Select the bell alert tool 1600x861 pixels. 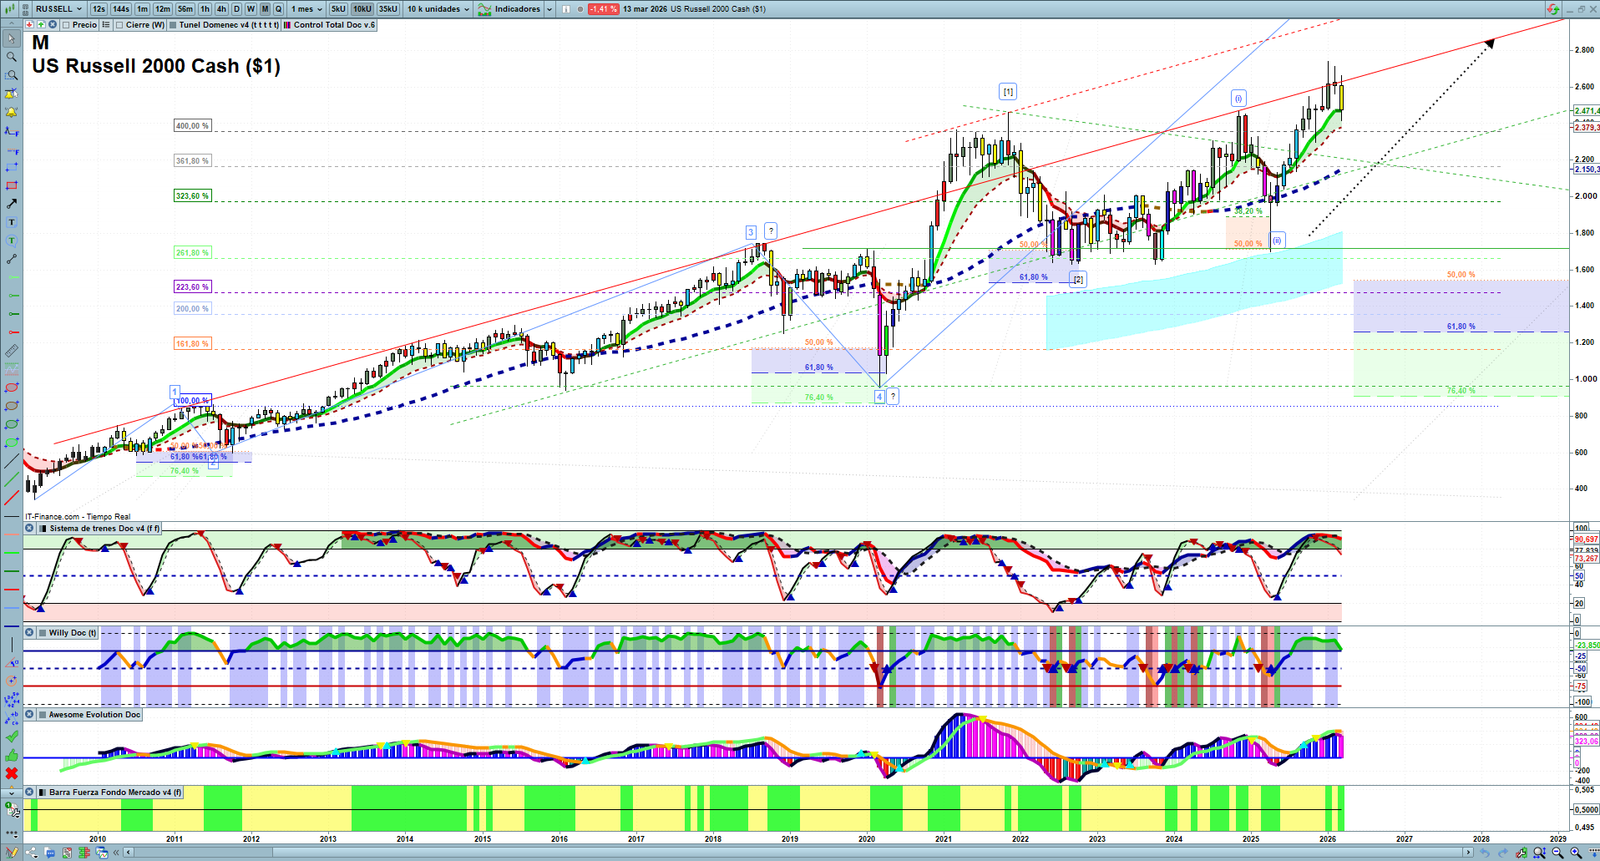pos(11,112)
